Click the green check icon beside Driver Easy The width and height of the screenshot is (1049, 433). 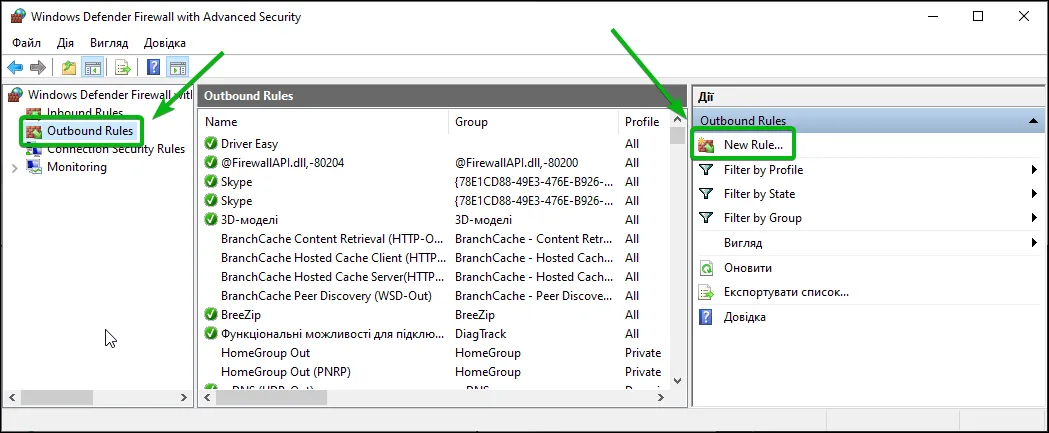211,143
